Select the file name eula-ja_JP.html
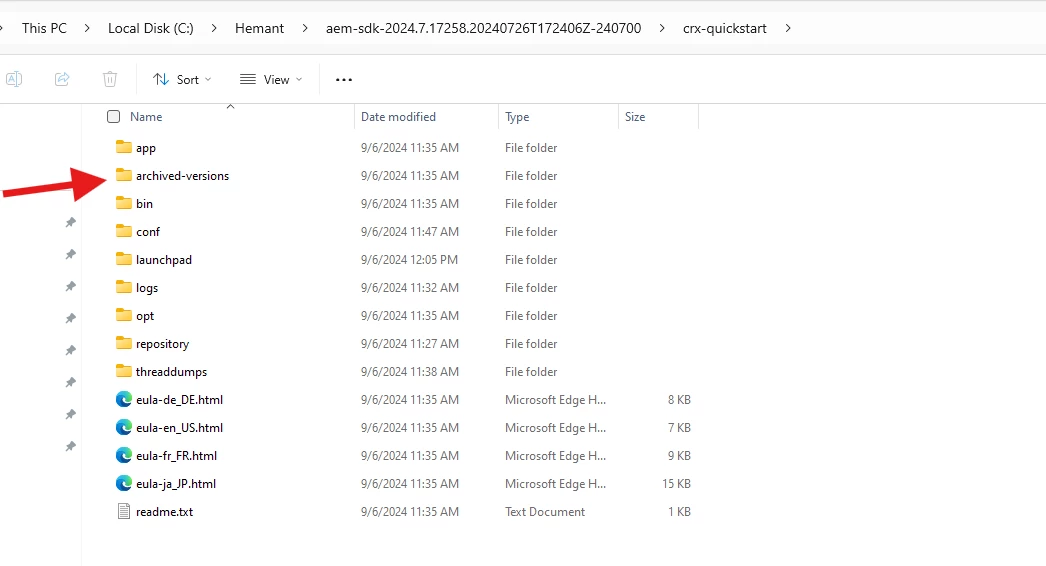 (176, 484)
